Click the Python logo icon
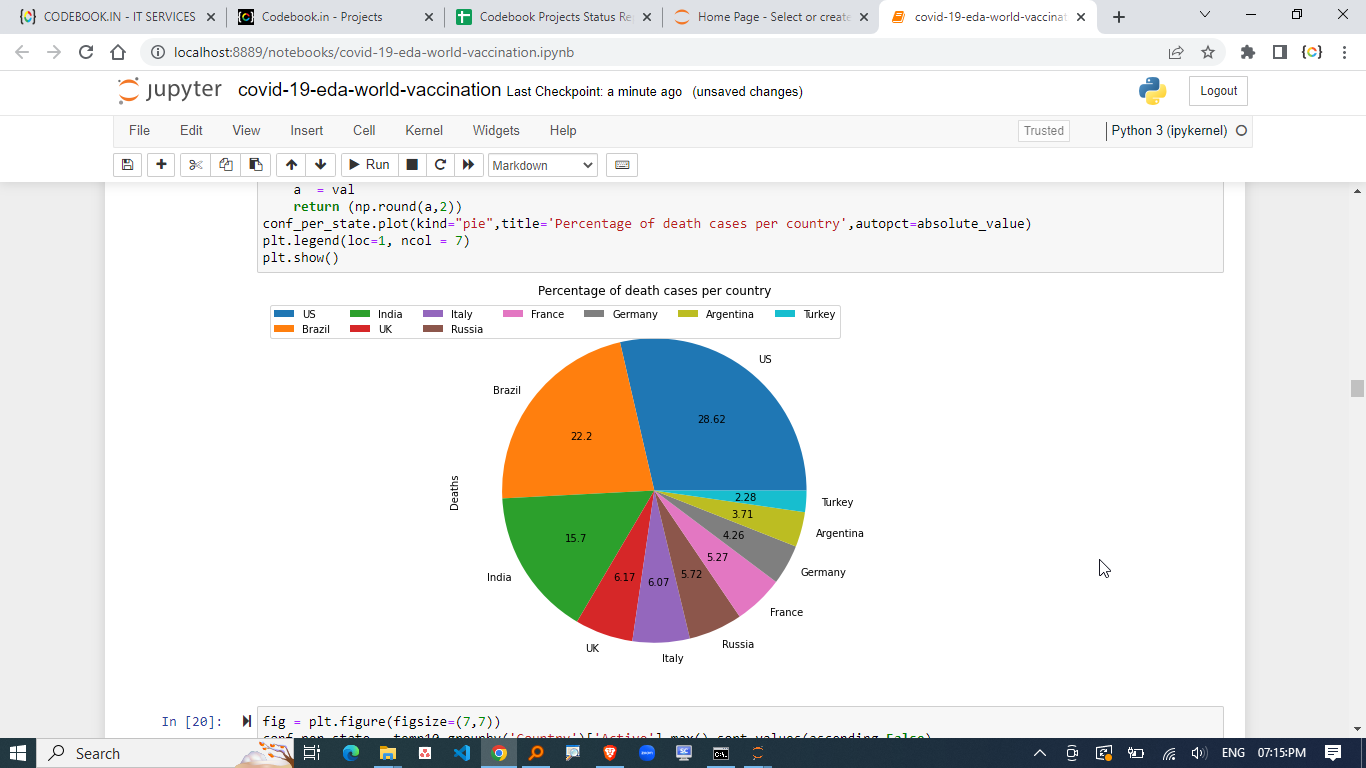This screenshot has width=1366, height=768. (x=1152, y=91)
